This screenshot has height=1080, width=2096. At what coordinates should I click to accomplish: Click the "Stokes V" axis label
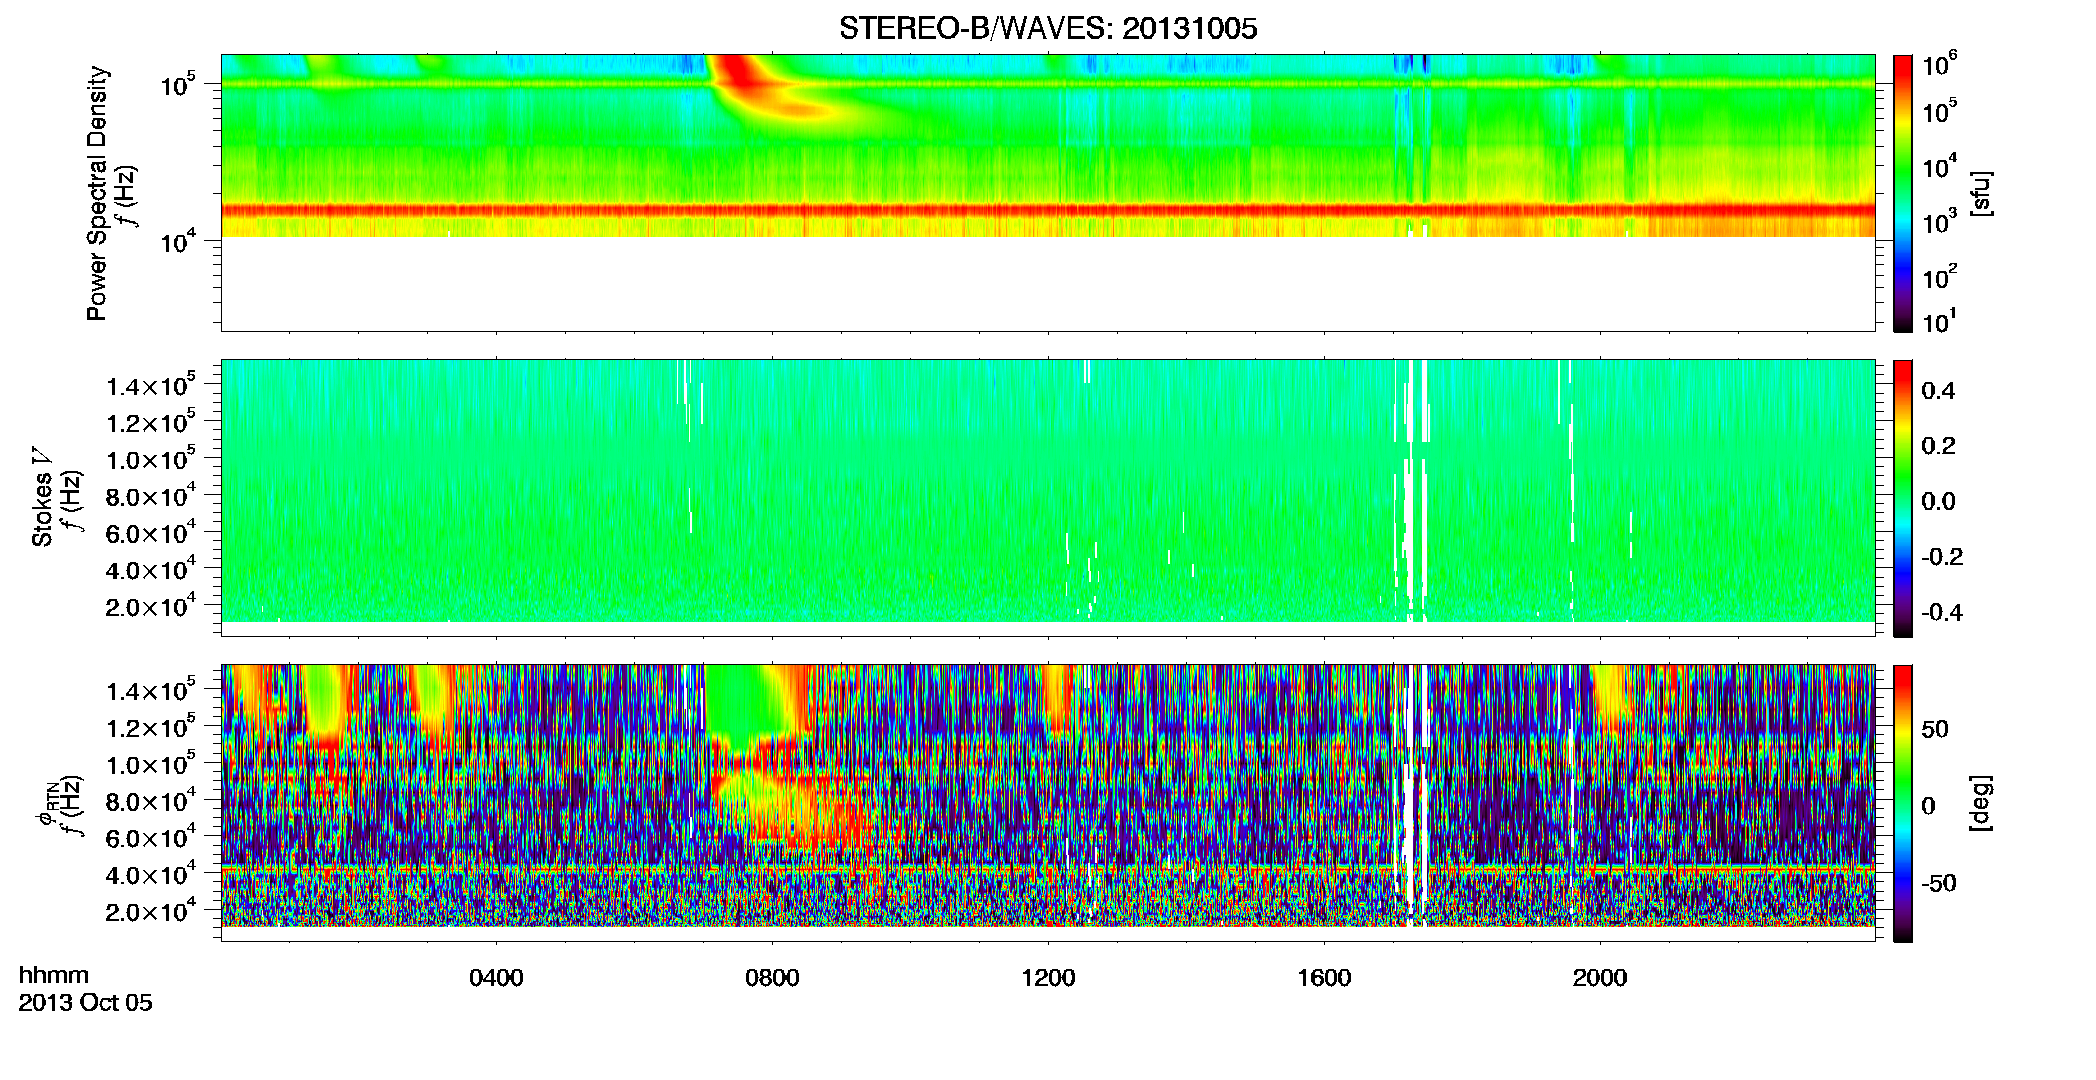(42, 496)
